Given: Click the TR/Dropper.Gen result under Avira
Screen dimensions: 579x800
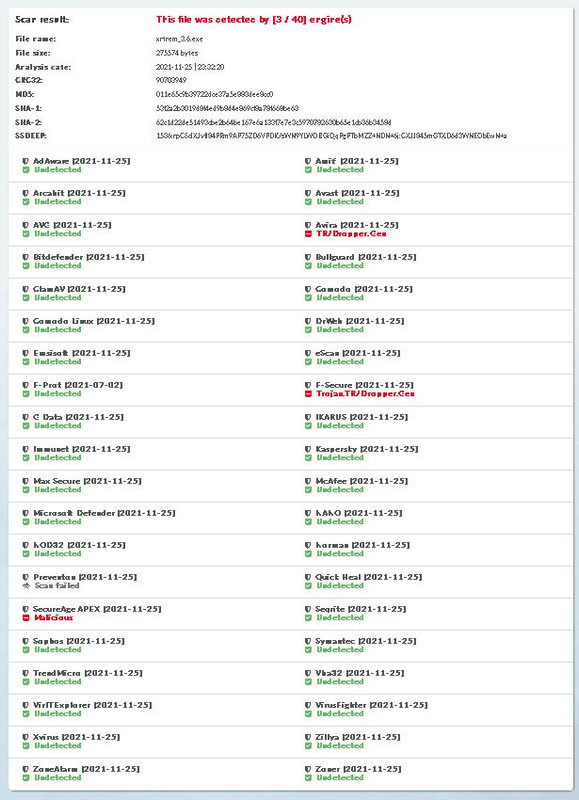Looking at the screenshot, I should pos(351,234).
